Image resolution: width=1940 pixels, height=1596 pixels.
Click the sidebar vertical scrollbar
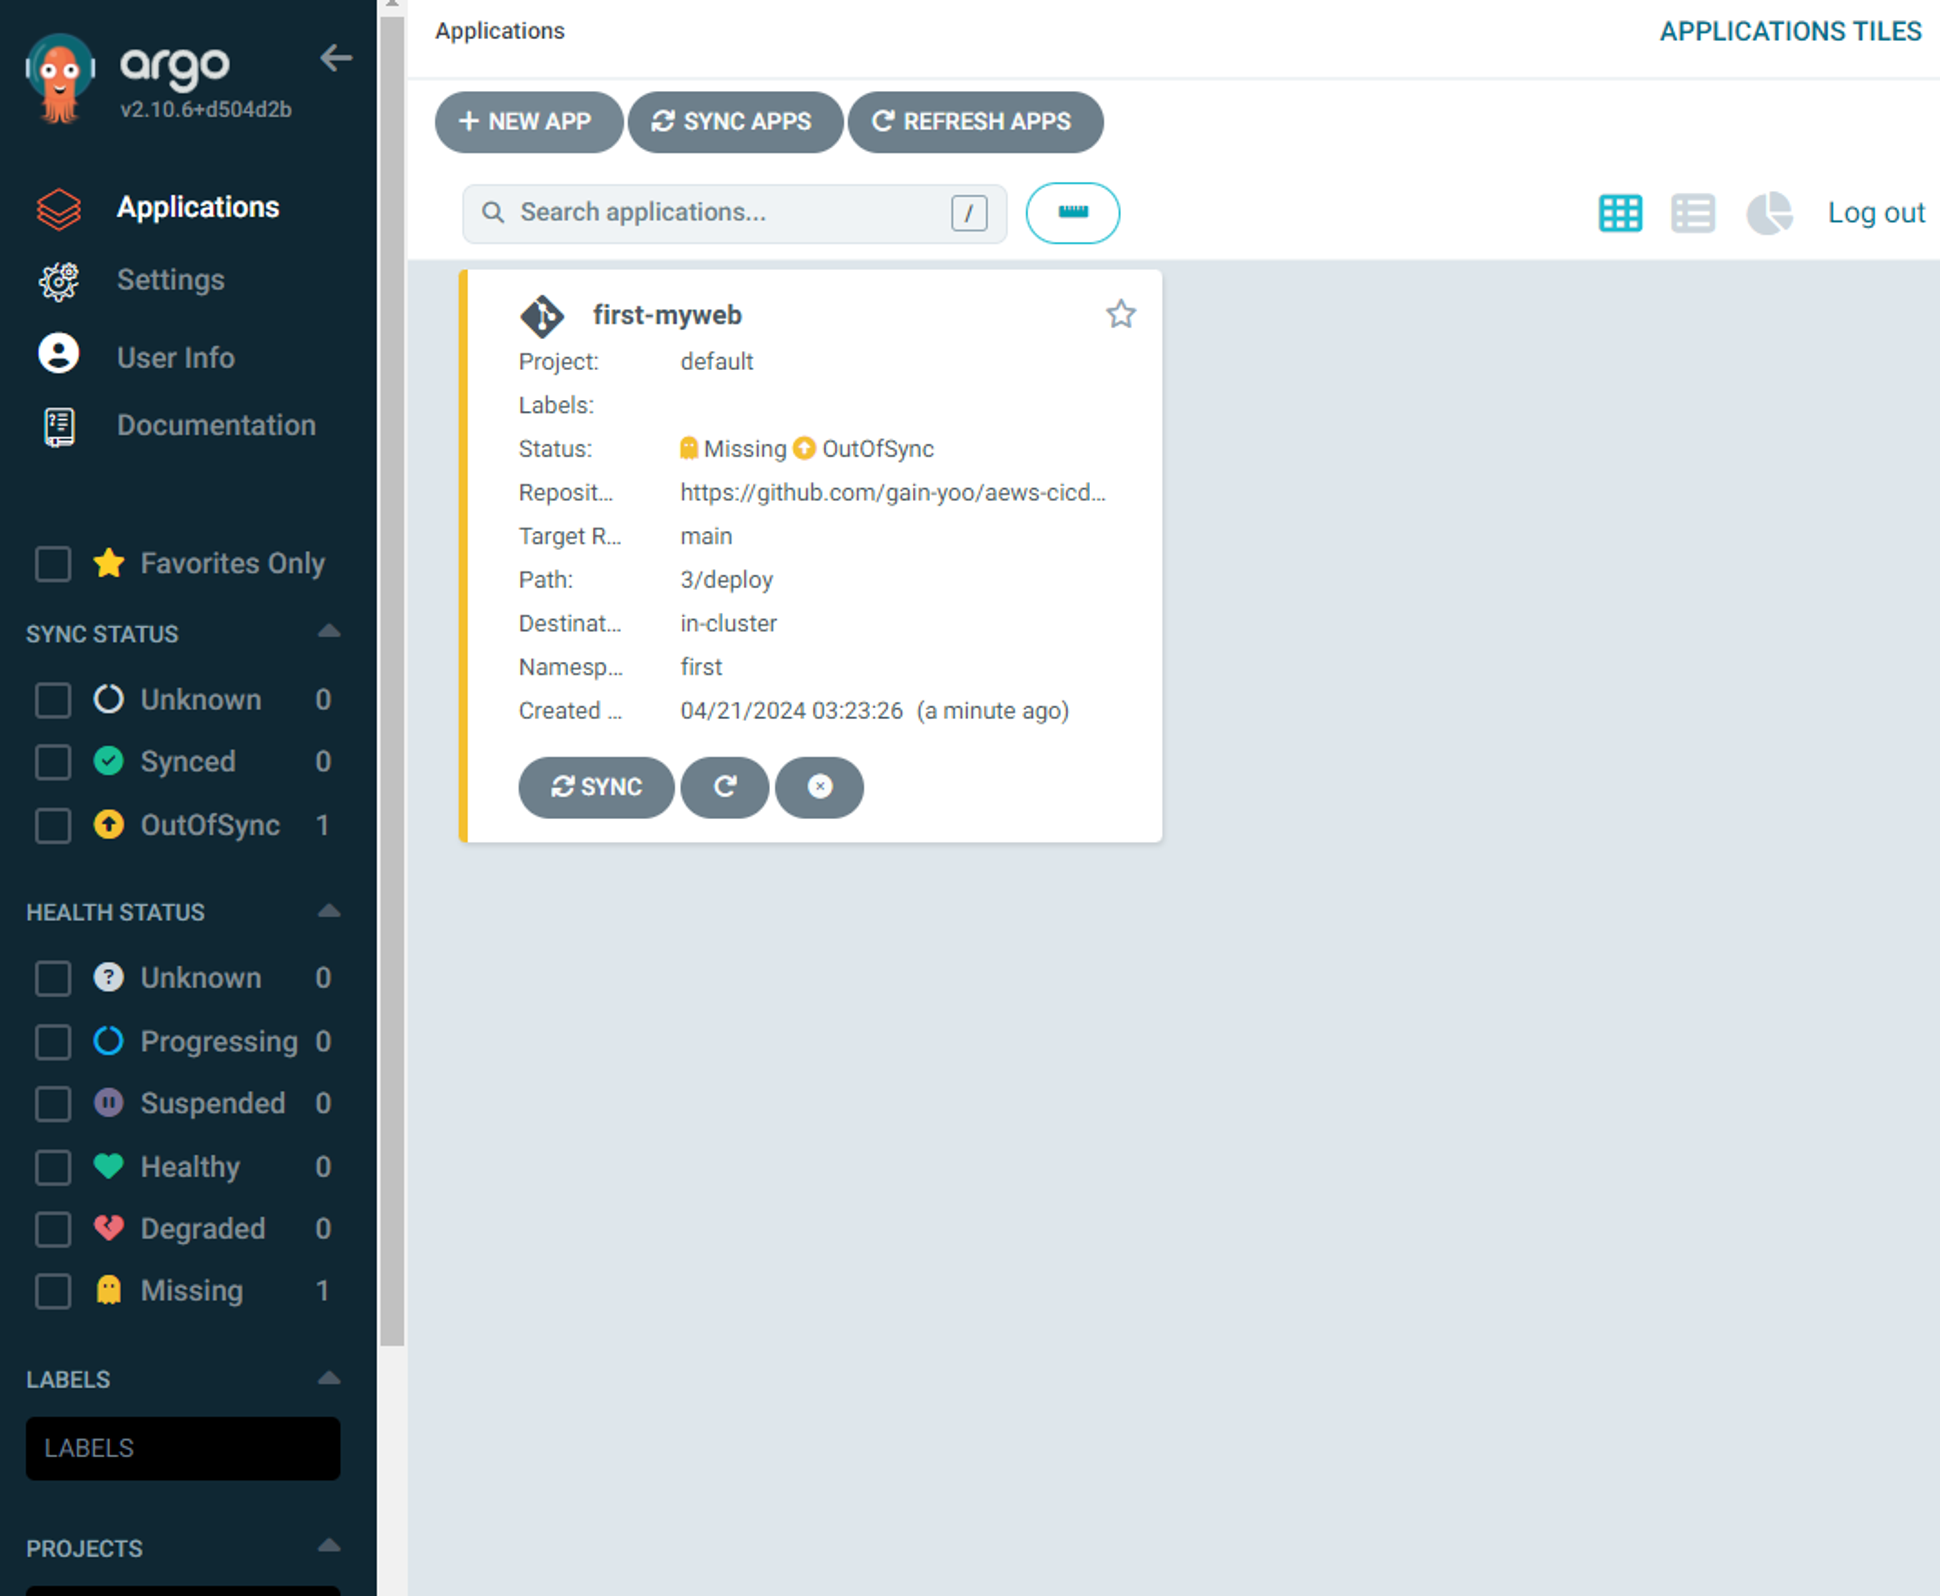(x=392, y=680)
